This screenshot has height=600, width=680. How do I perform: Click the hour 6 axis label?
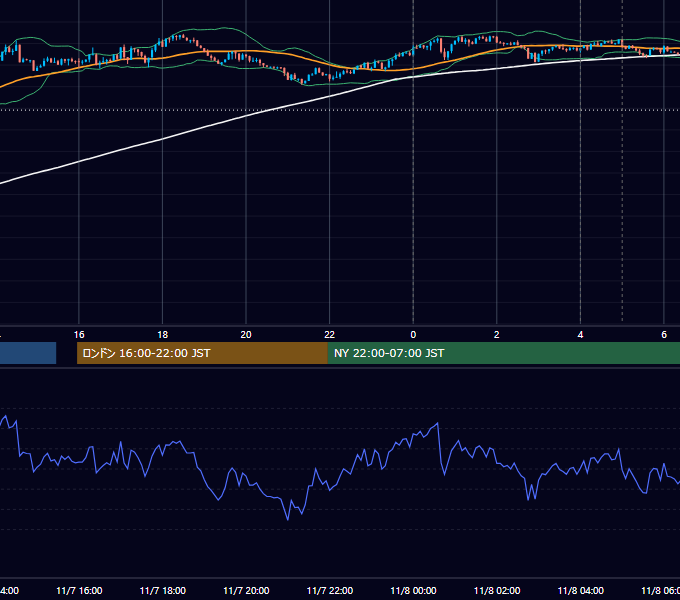(x=664, y=335)
